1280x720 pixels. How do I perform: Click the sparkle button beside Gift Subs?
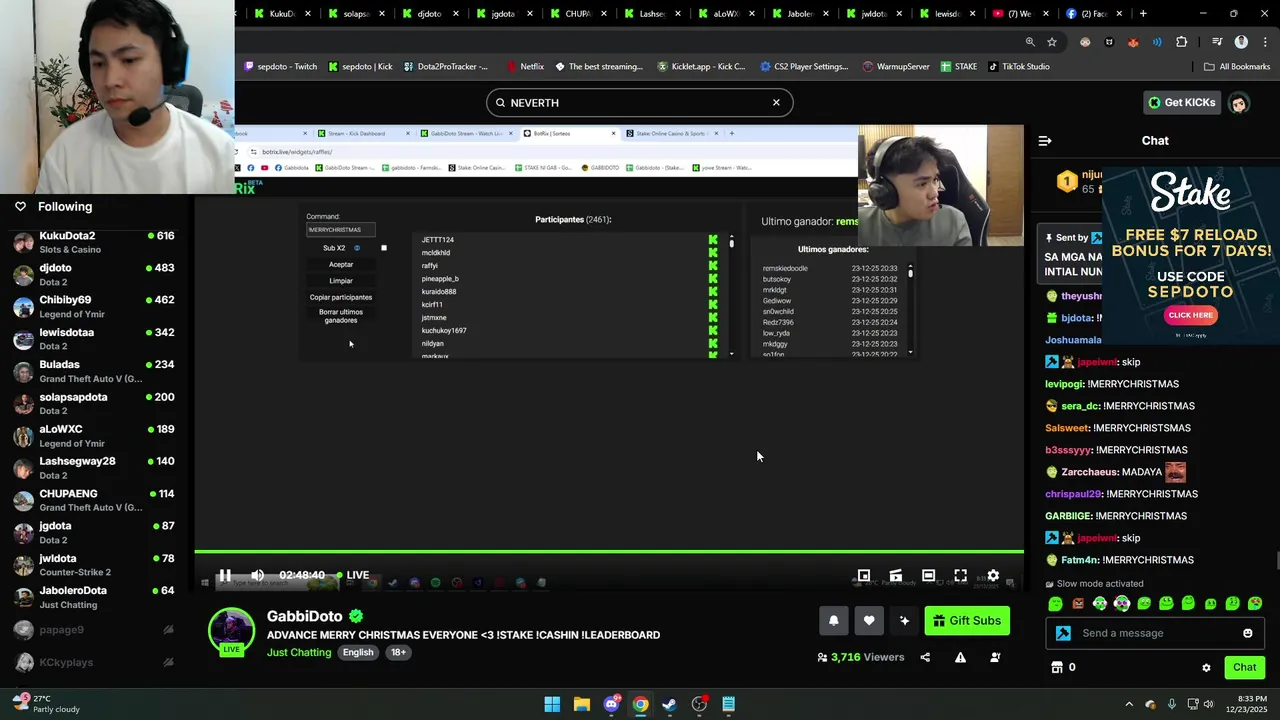pos(904,621)
